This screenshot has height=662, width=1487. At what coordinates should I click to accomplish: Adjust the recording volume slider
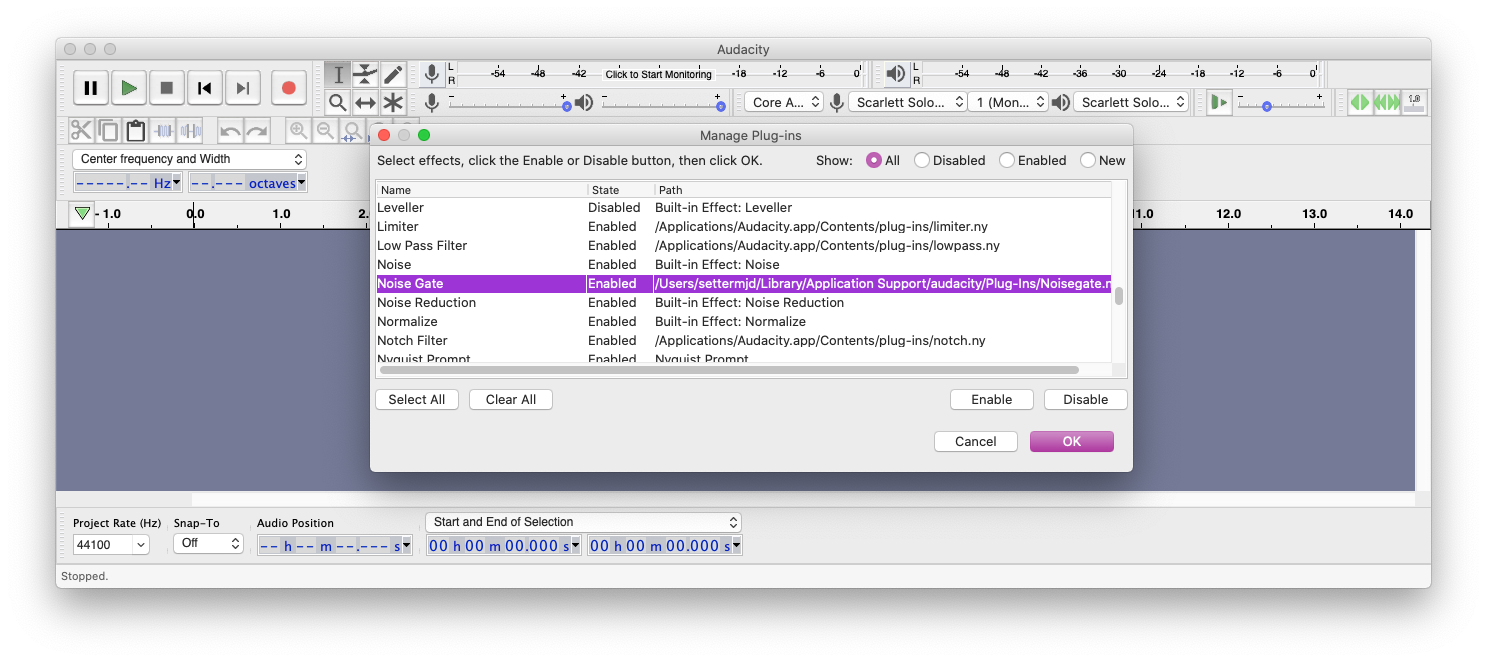click(509, 102)
